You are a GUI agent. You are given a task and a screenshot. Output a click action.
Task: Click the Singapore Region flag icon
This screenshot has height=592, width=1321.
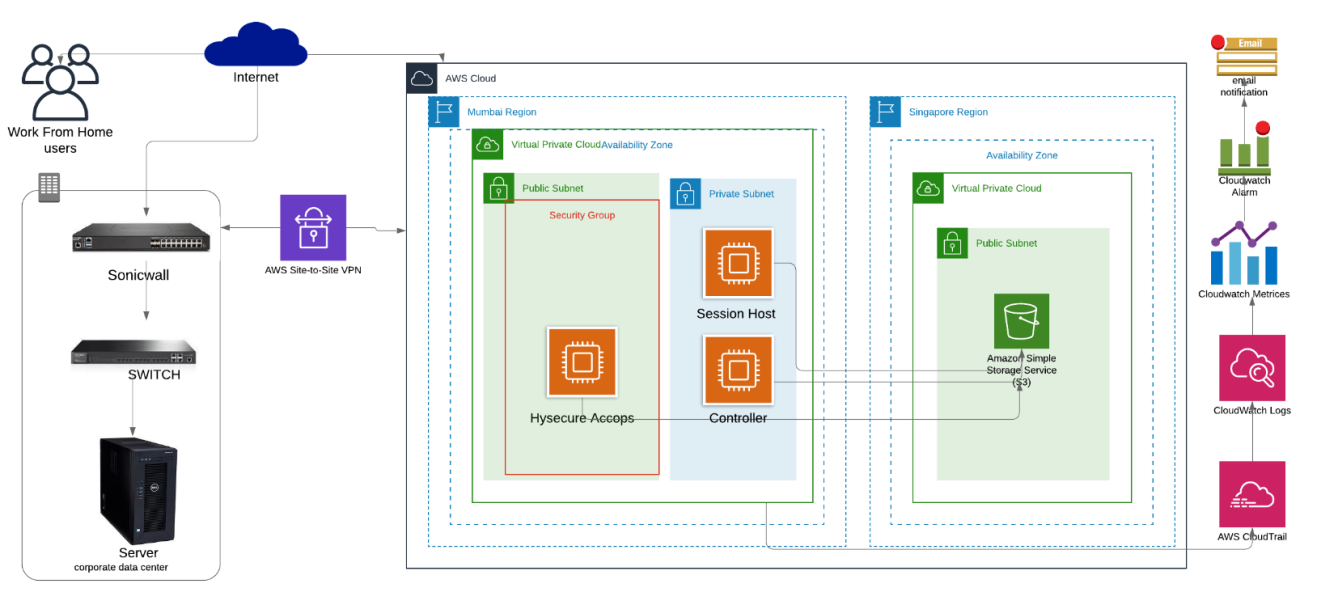885,112
